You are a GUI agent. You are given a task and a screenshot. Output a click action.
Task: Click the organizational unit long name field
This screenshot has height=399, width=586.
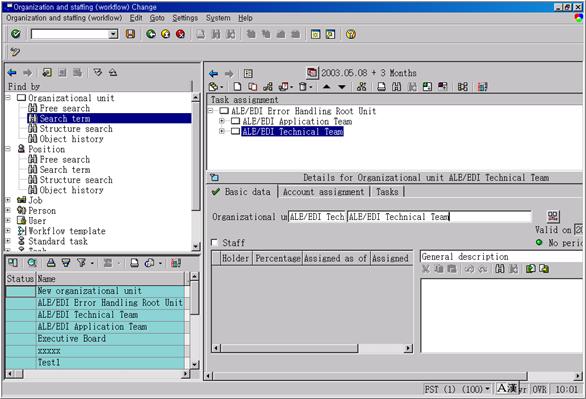(x=439, y=217)
